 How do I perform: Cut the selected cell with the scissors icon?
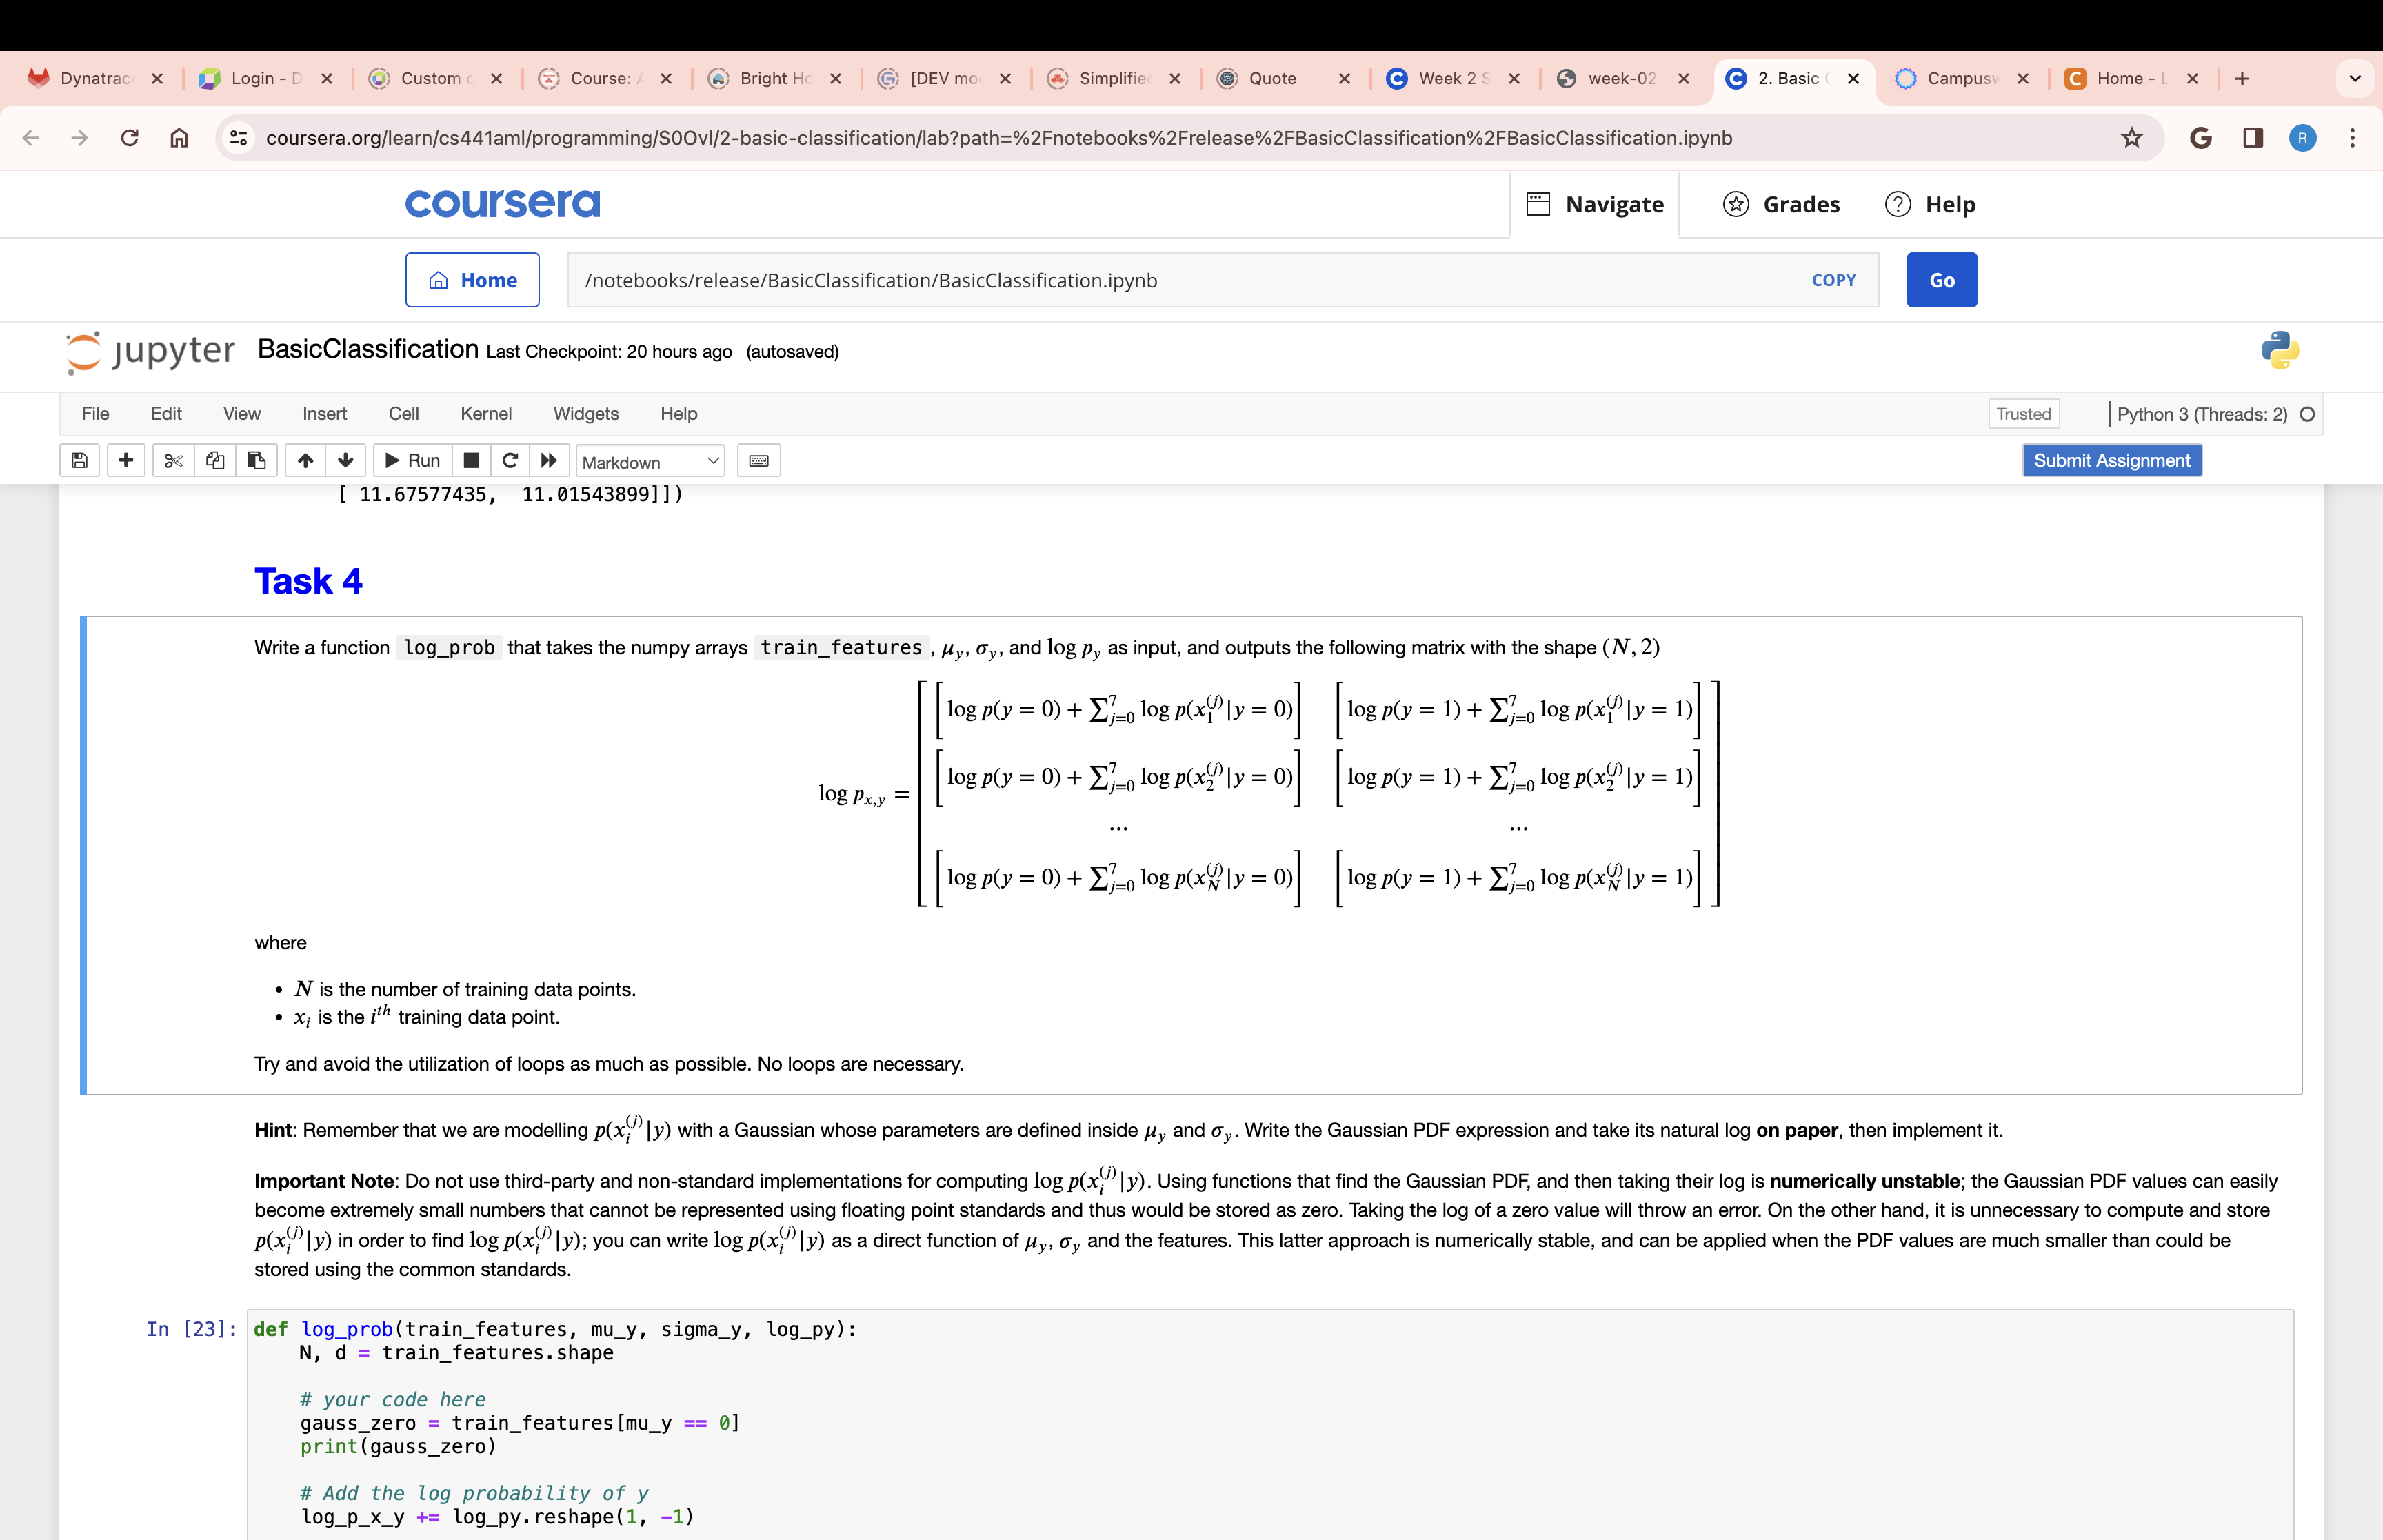(173, 460)
